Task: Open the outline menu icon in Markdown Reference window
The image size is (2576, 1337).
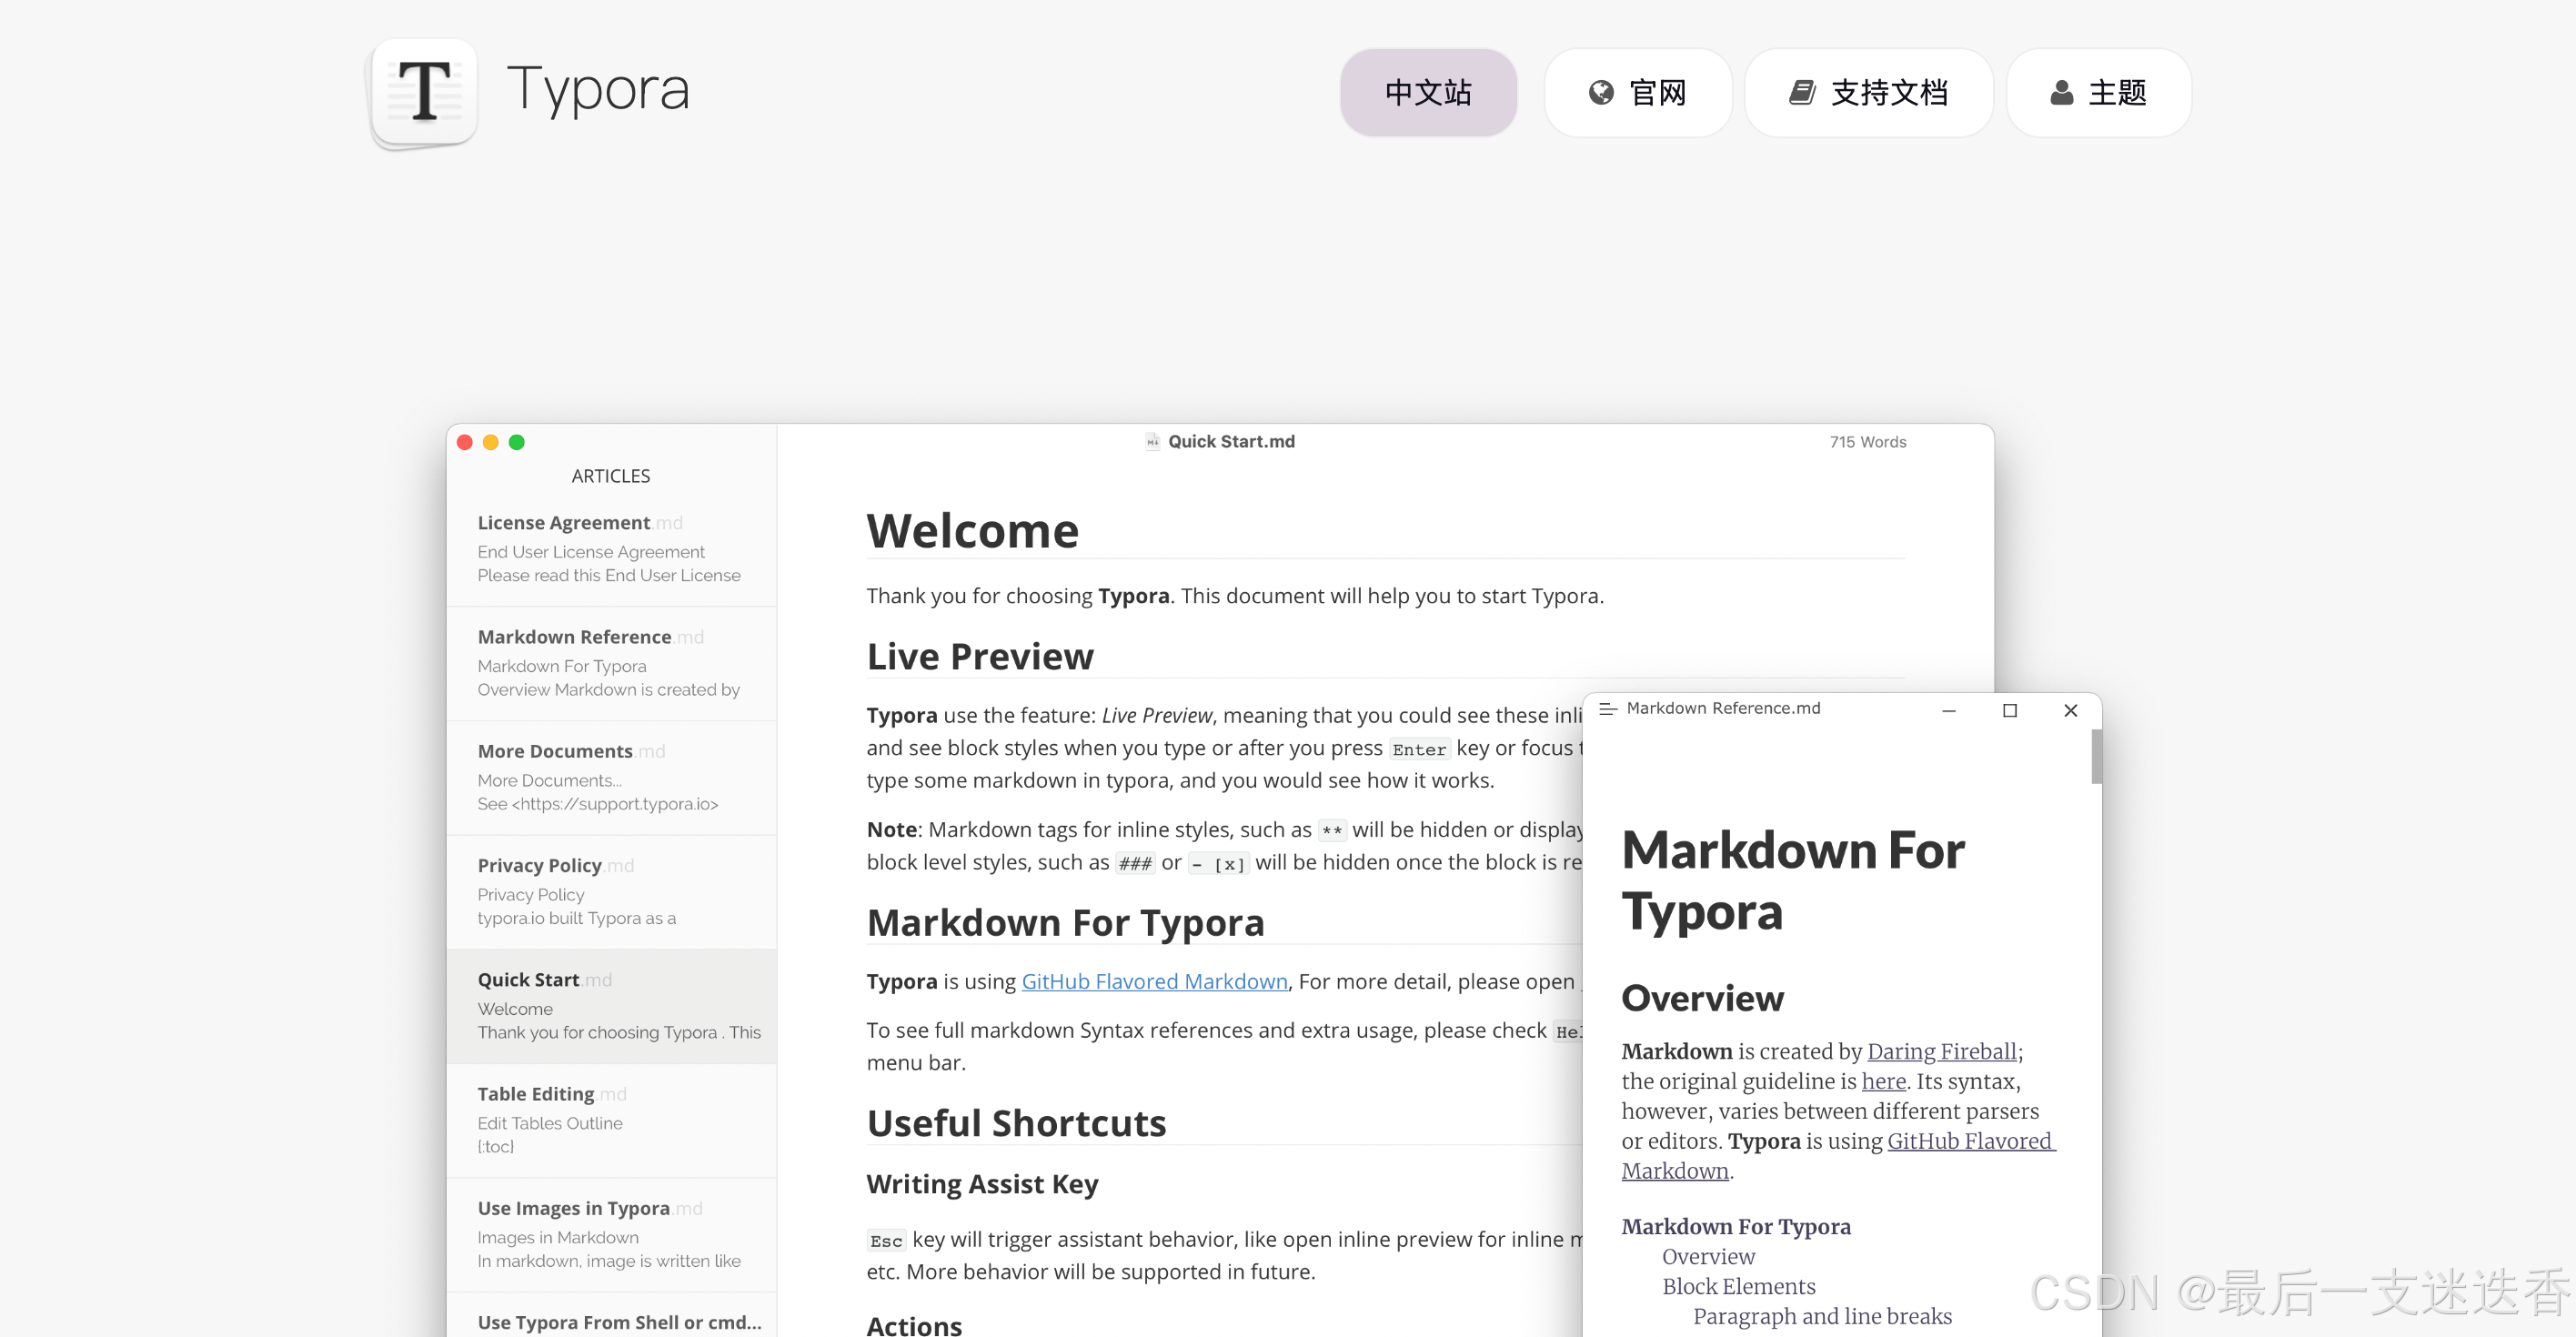Action: tap(1608, 708)
